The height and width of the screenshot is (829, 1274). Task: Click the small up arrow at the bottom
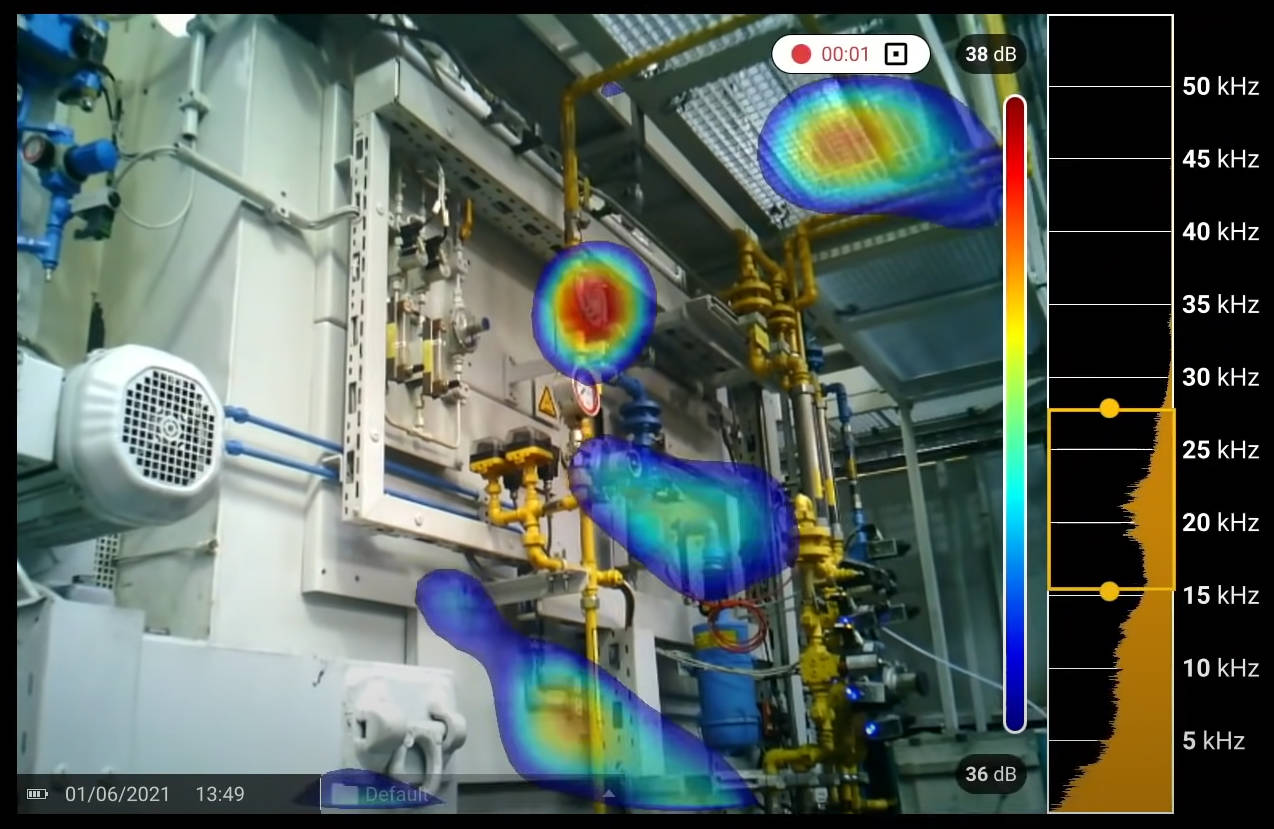point(607,795)
